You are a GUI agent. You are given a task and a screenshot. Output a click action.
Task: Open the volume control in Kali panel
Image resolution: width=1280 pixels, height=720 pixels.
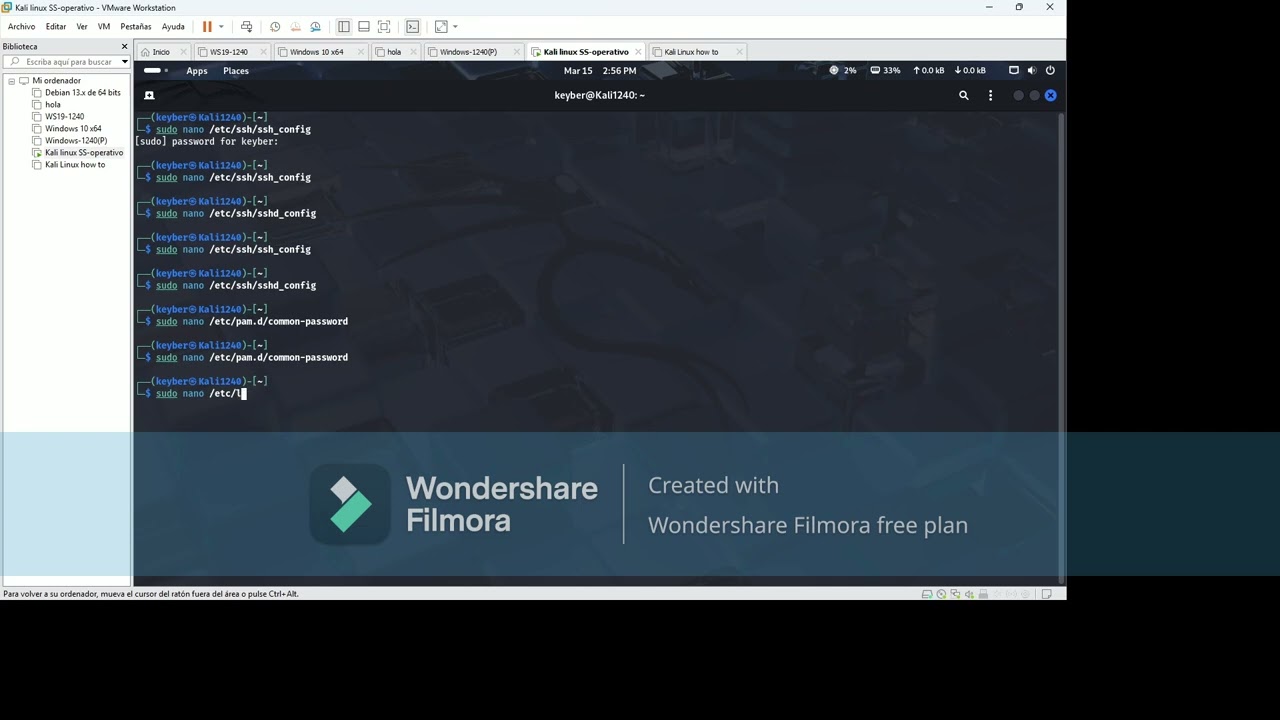(x=1032, y=71)
